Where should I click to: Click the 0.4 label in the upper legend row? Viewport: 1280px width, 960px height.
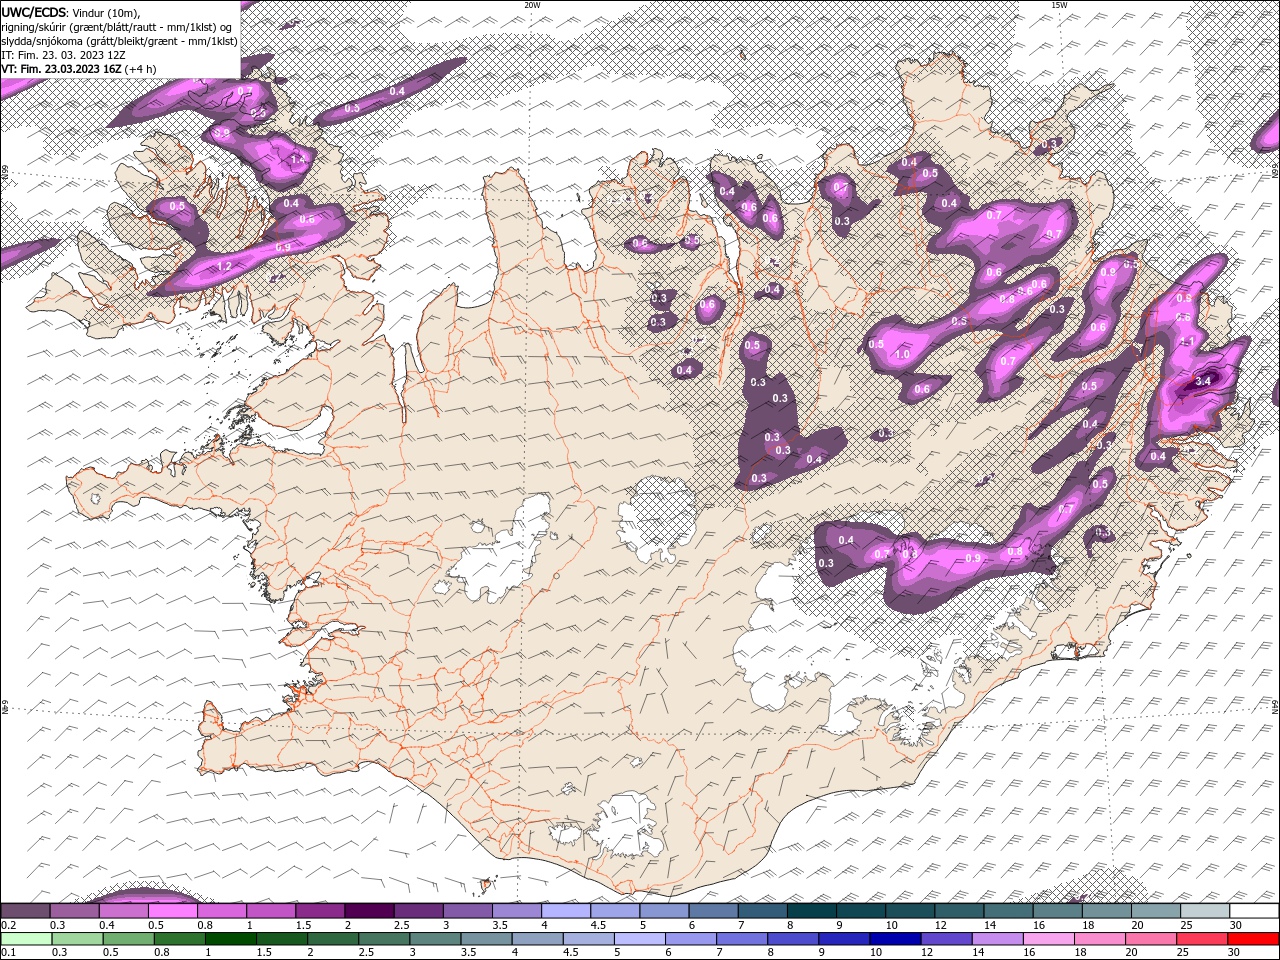tap(107, 925)
